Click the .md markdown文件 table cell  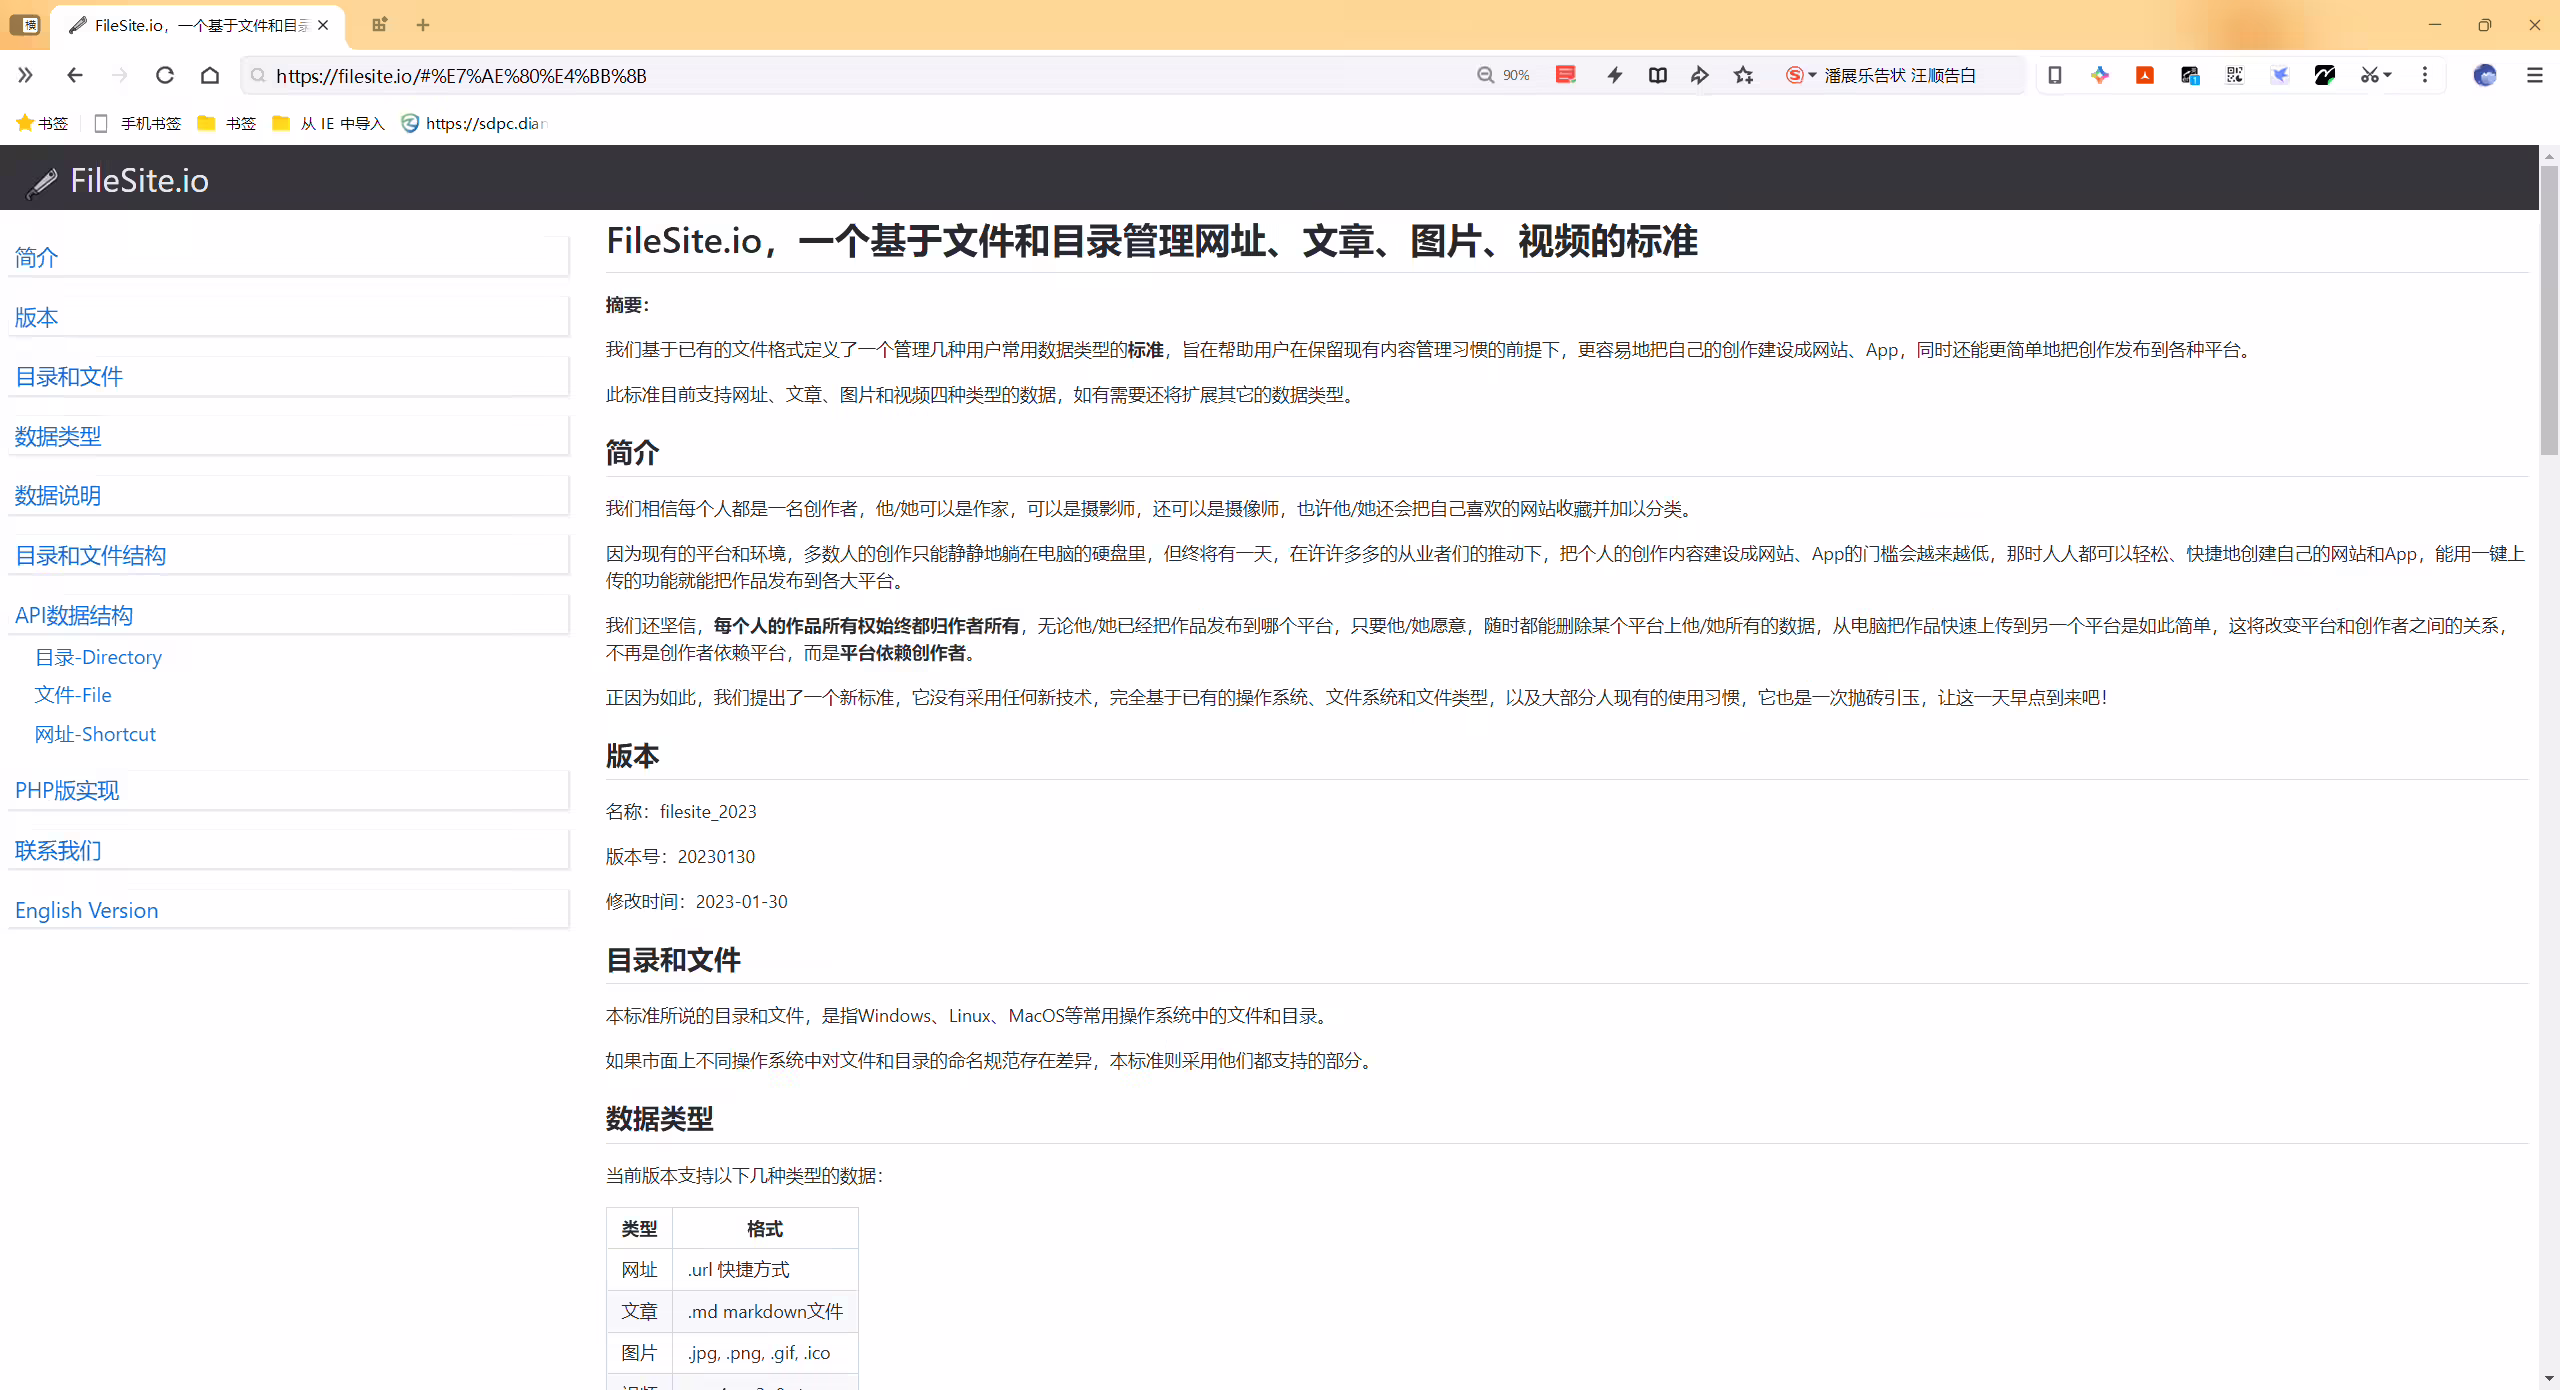[765, 1311]
